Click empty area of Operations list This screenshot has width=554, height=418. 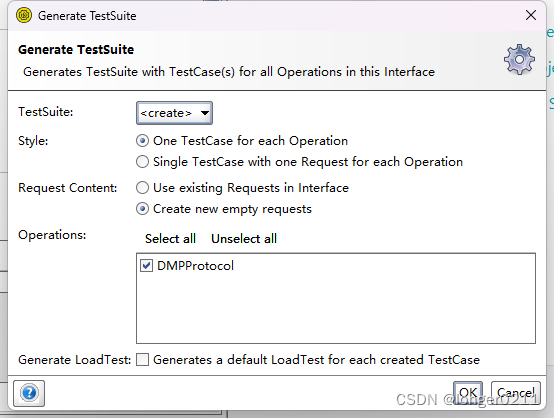(336, 311)
